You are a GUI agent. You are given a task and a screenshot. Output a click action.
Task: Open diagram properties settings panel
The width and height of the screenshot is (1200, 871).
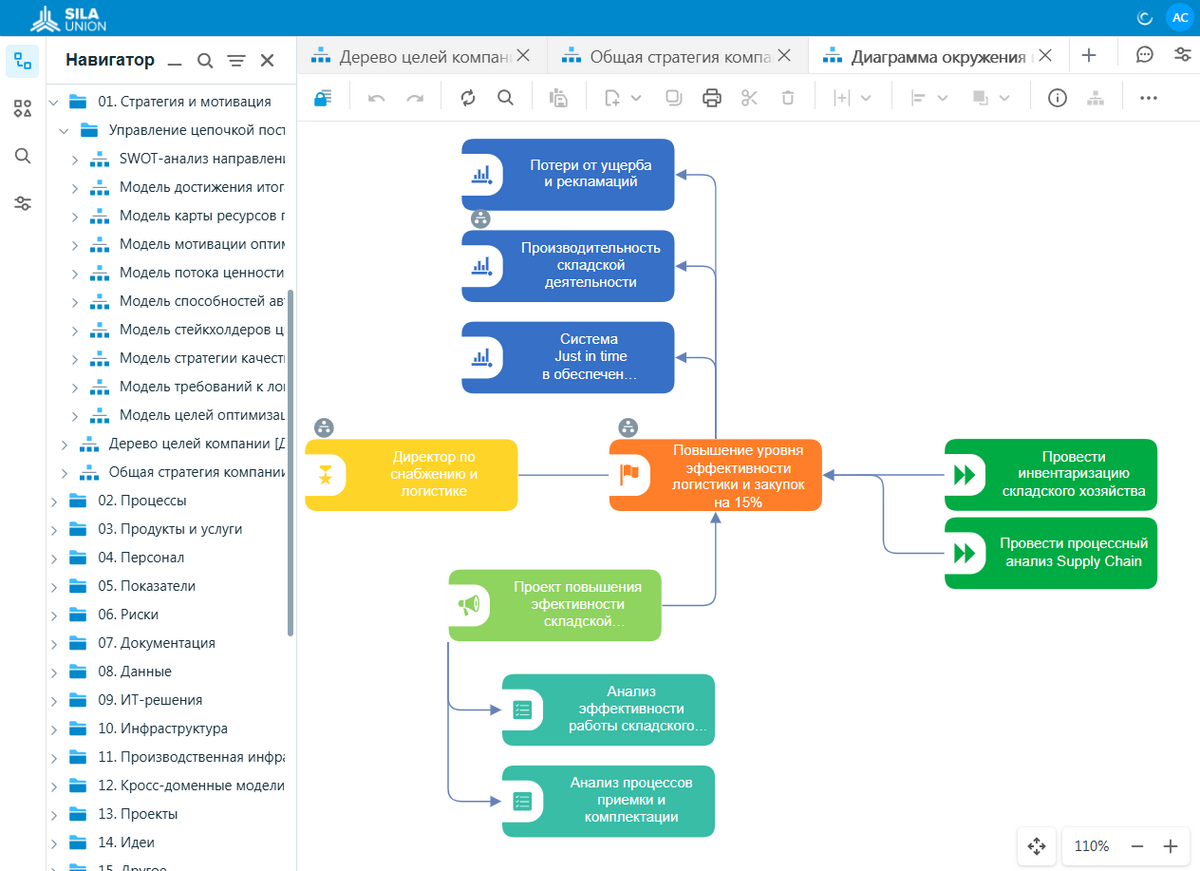[1182, 56]
